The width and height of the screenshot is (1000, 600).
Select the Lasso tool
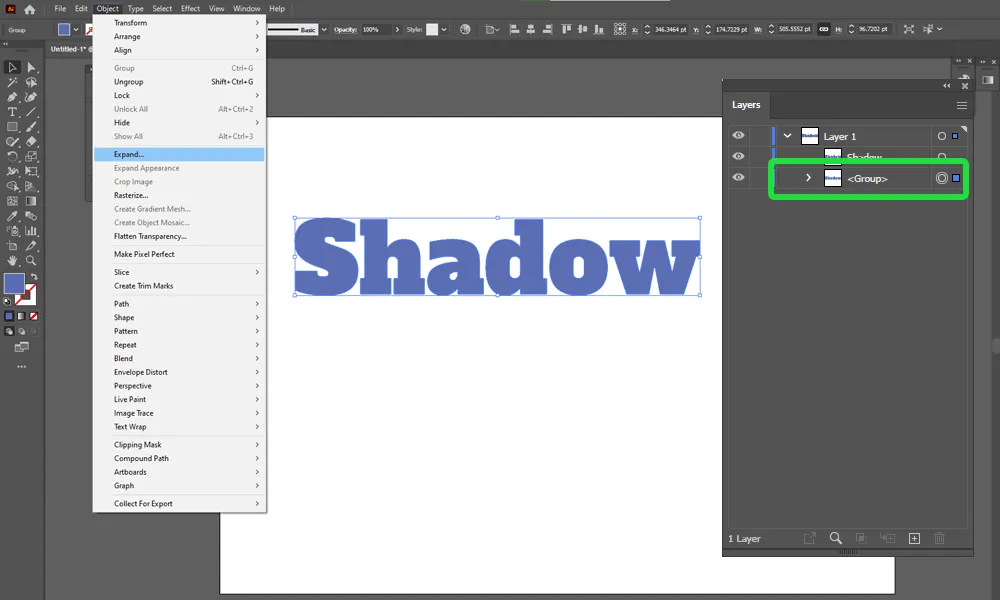(31, 82)
